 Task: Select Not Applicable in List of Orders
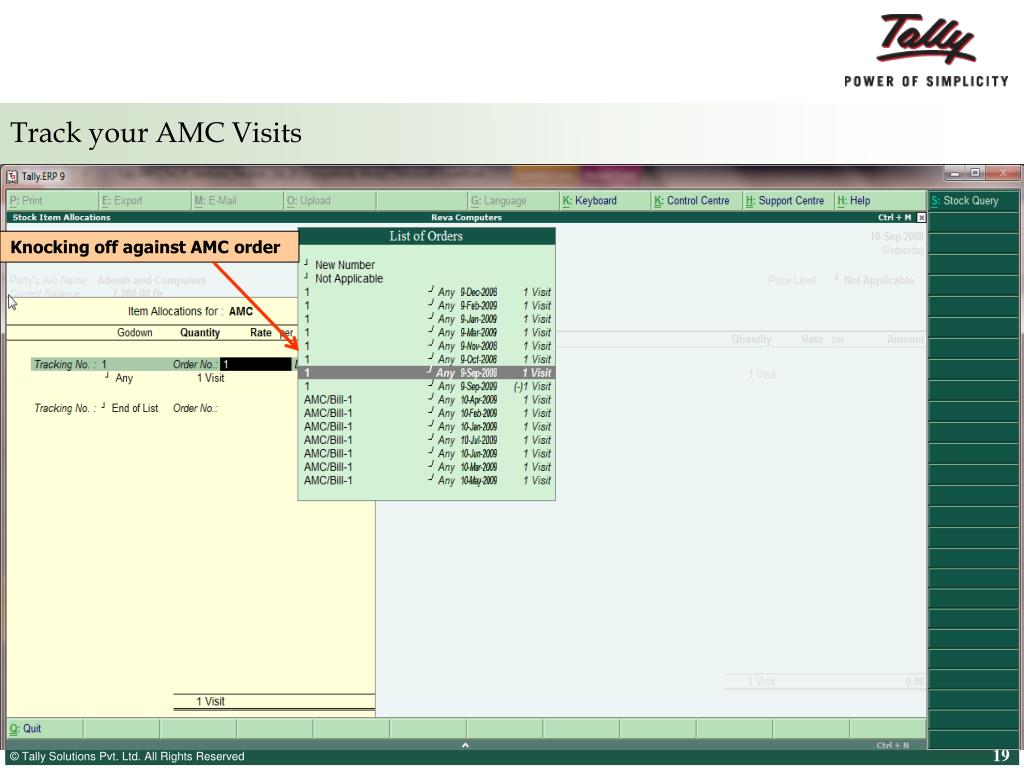pyautogui.click(x=349, y=278)
